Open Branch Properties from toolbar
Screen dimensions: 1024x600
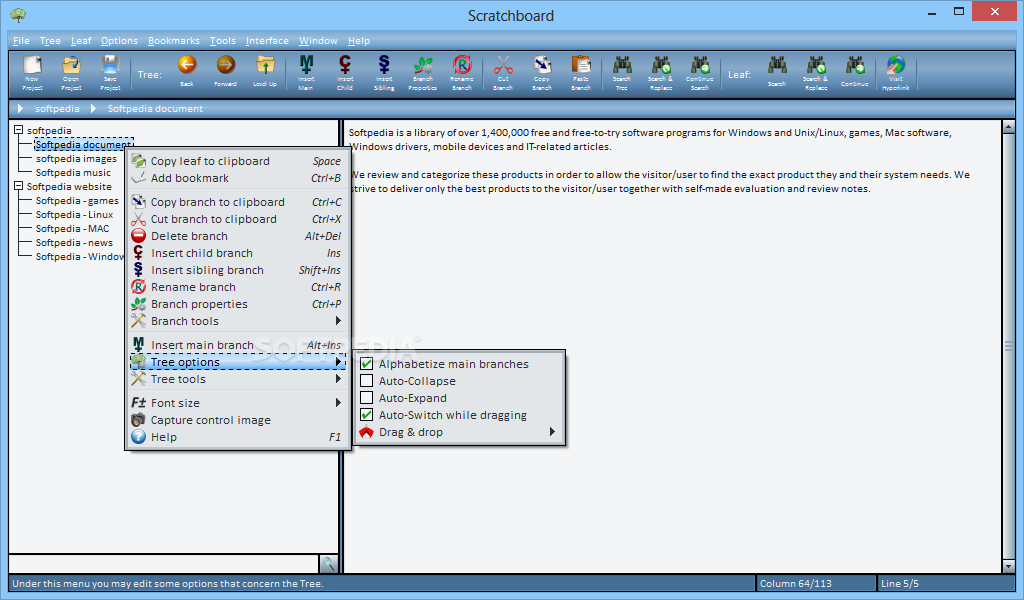point(423,72)
